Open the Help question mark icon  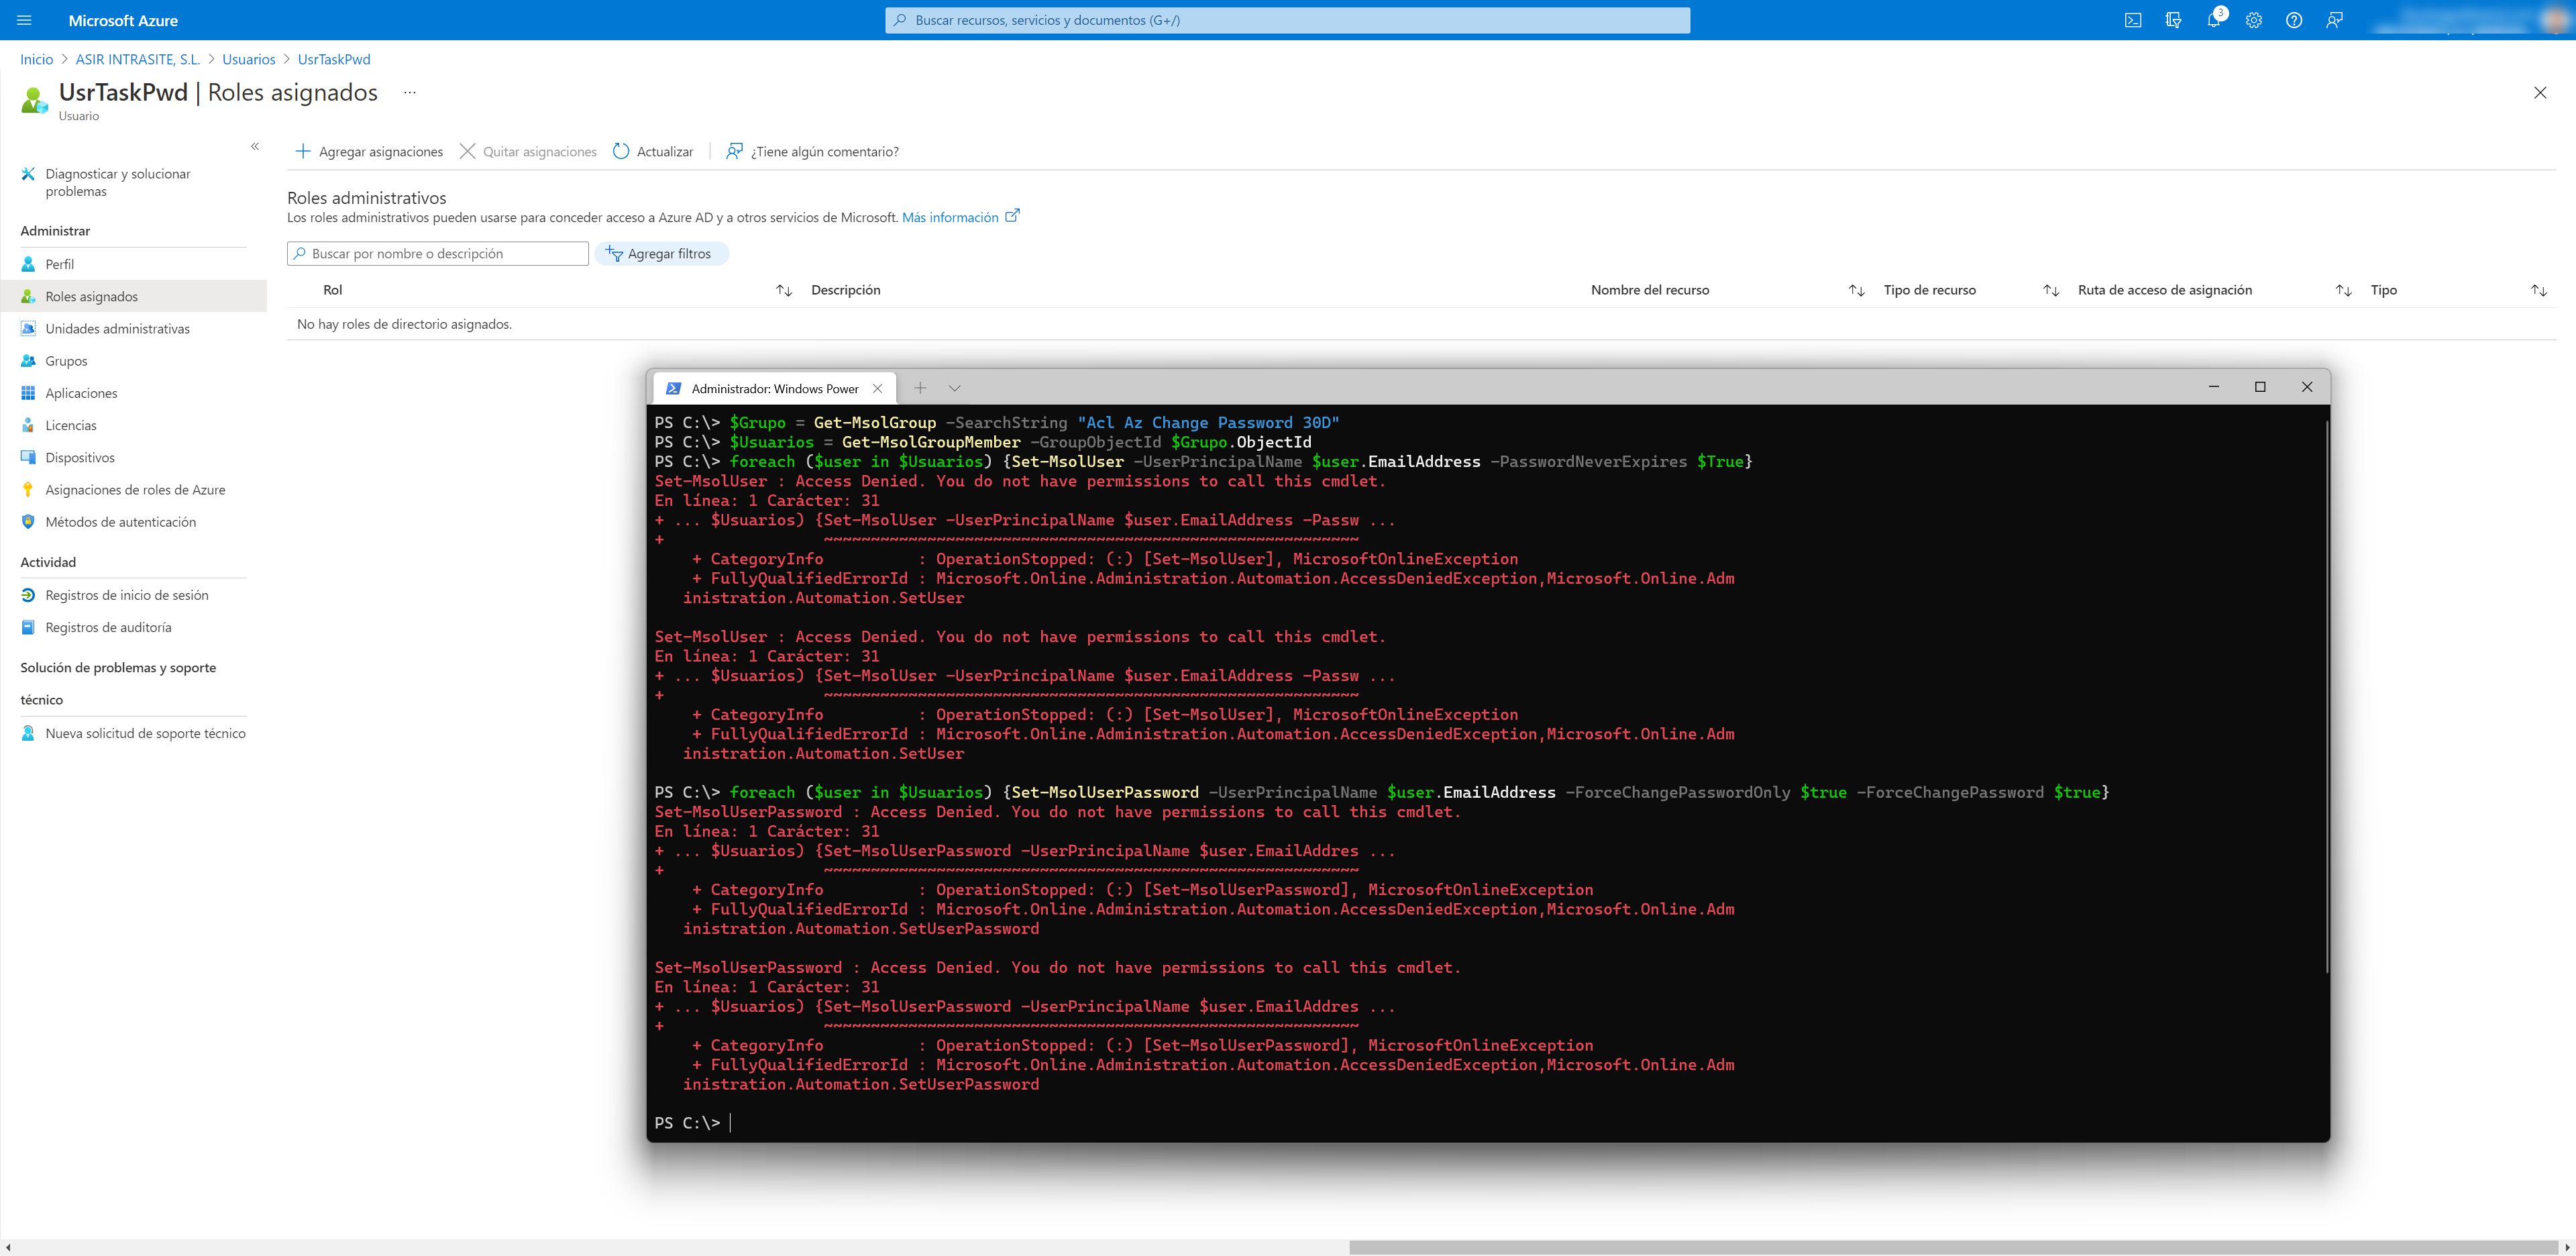pyautogui.click(x=2294, y=20)
